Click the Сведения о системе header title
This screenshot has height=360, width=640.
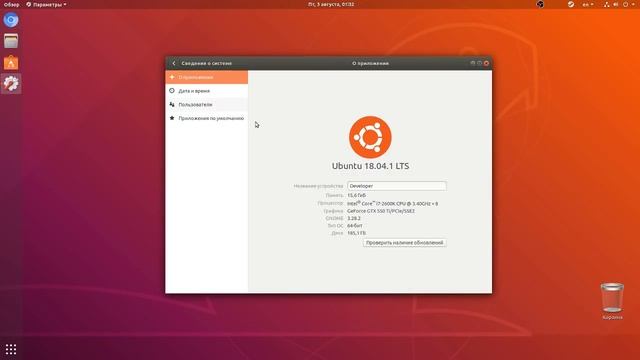207,63
